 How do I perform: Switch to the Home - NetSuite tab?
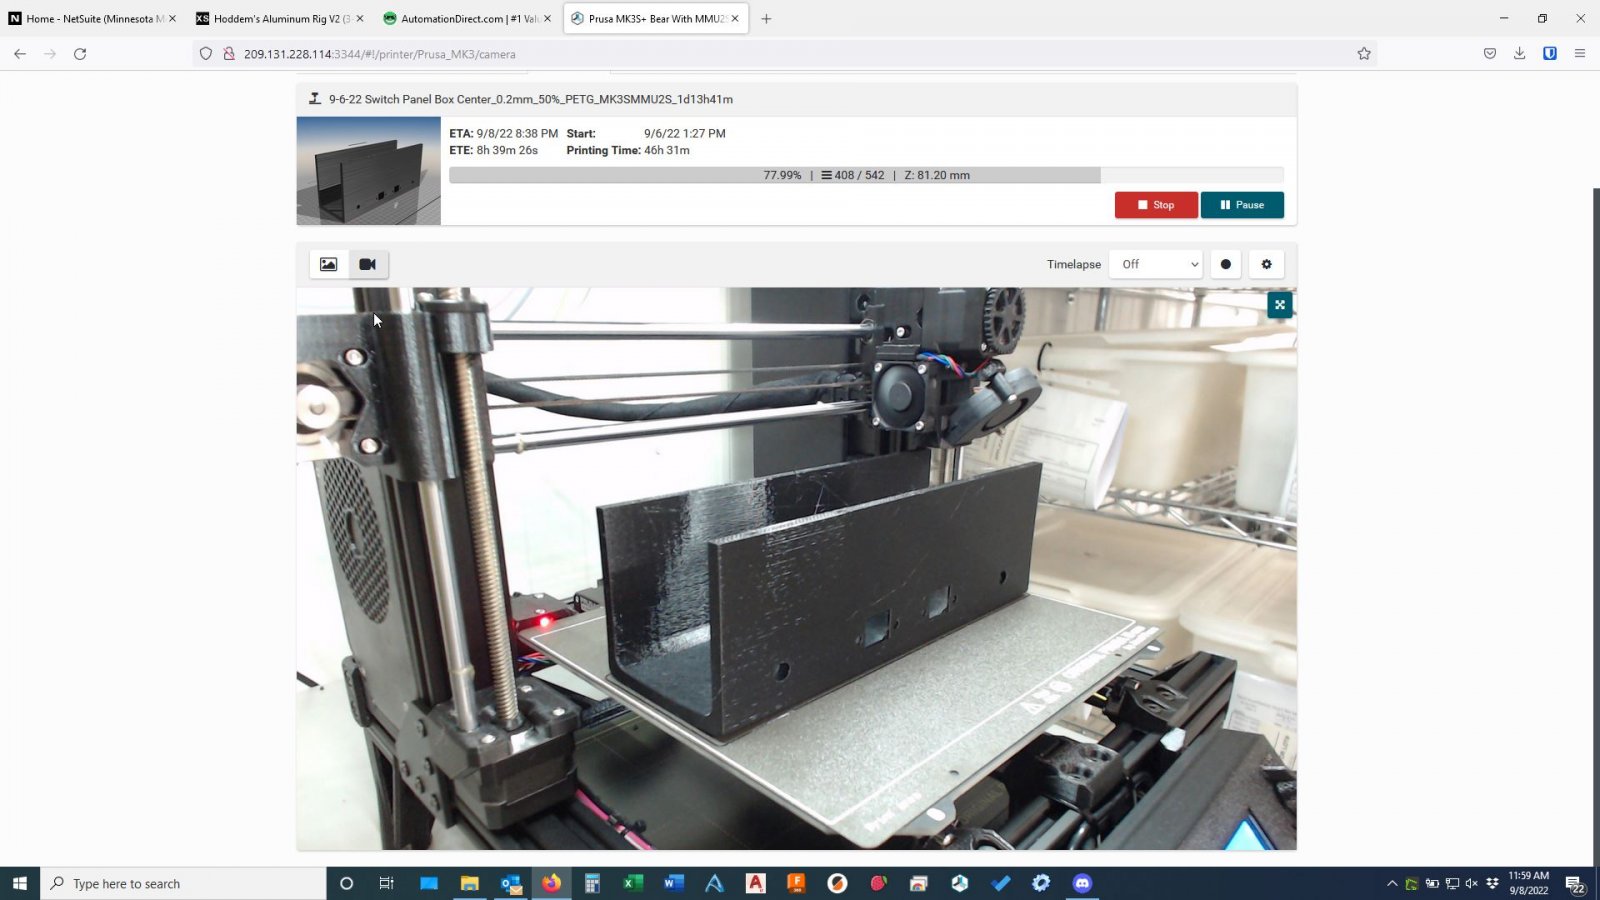(88, 19)
